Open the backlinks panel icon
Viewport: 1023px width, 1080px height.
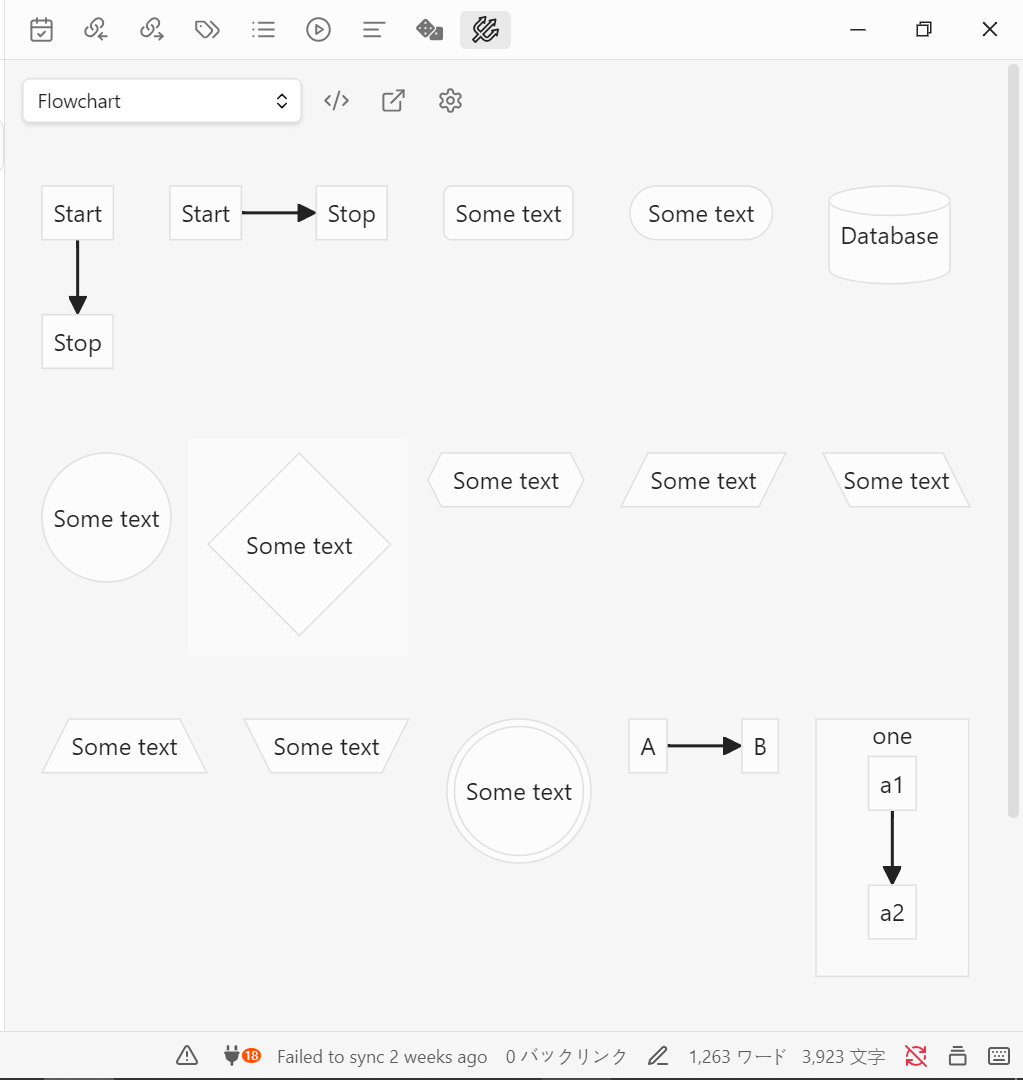point(96,30)
